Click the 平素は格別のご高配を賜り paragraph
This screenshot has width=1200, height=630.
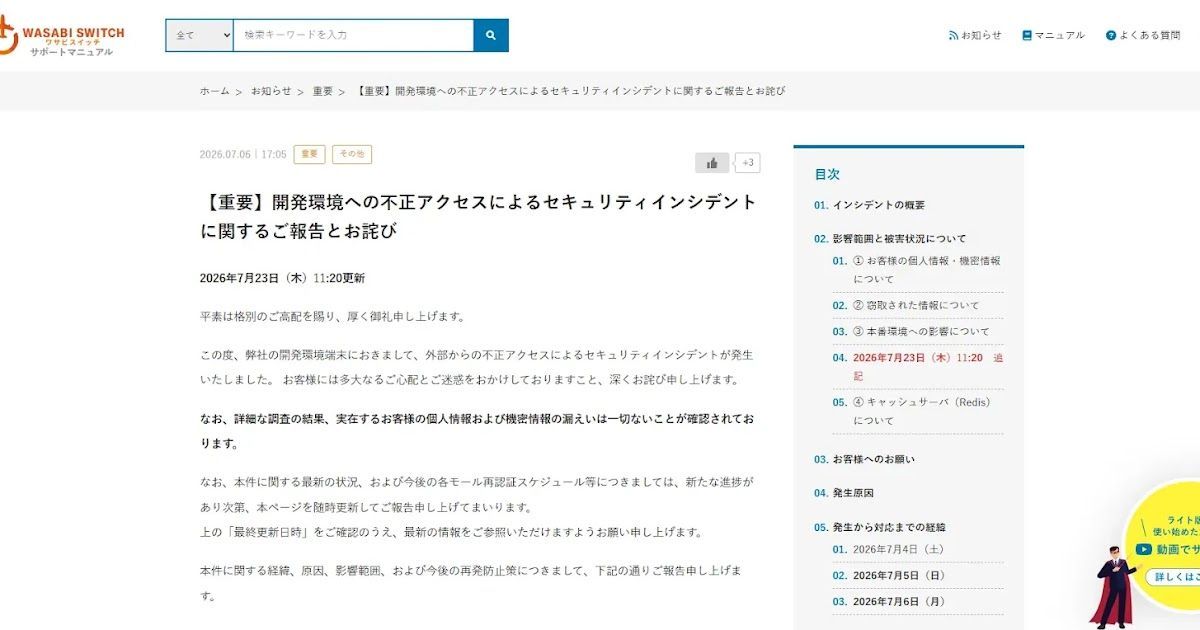tap(332, 316)
